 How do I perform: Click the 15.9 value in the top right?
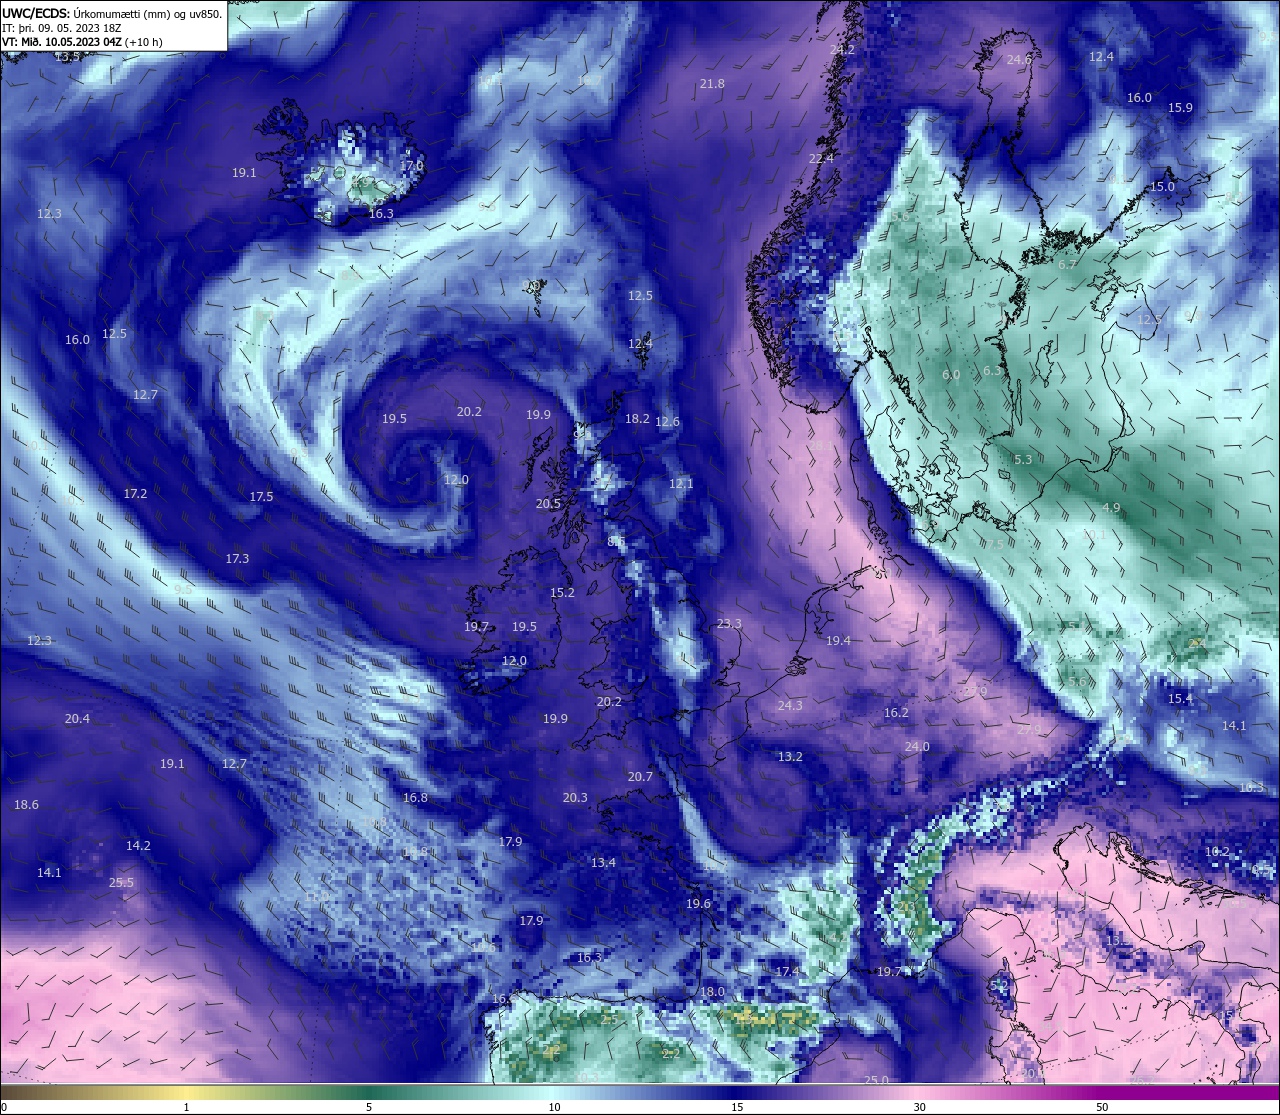click(1180, 108)
